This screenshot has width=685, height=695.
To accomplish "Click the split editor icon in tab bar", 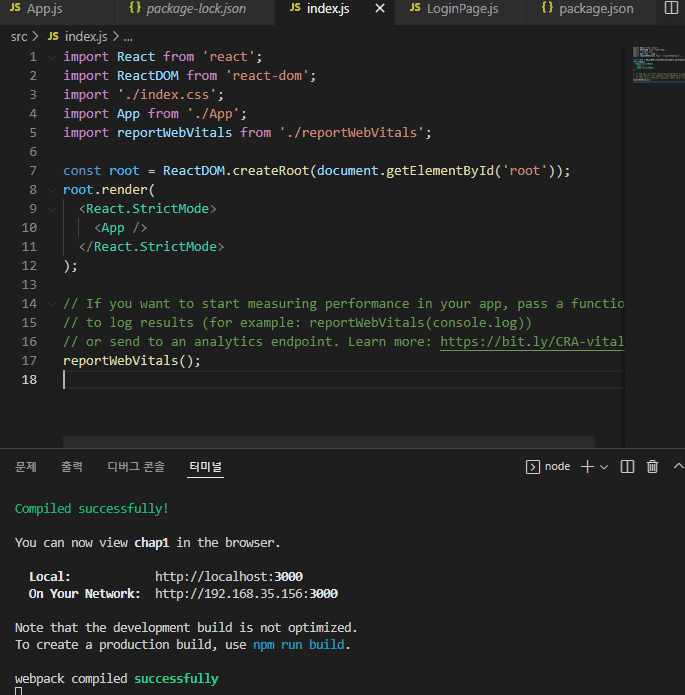I will (x=670, y=9).
